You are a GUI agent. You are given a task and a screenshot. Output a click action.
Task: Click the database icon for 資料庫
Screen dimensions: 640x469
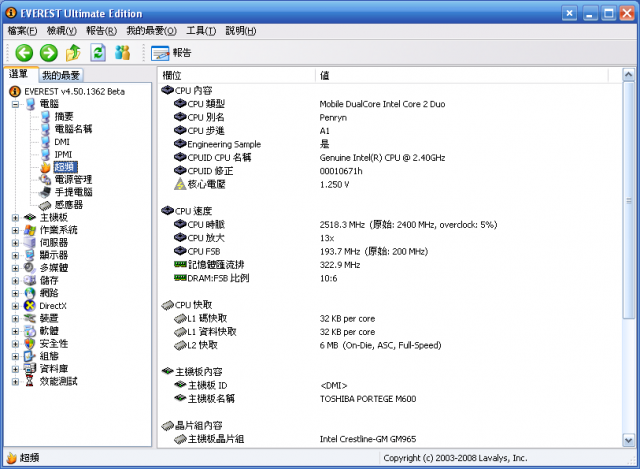tap(30, 369)
